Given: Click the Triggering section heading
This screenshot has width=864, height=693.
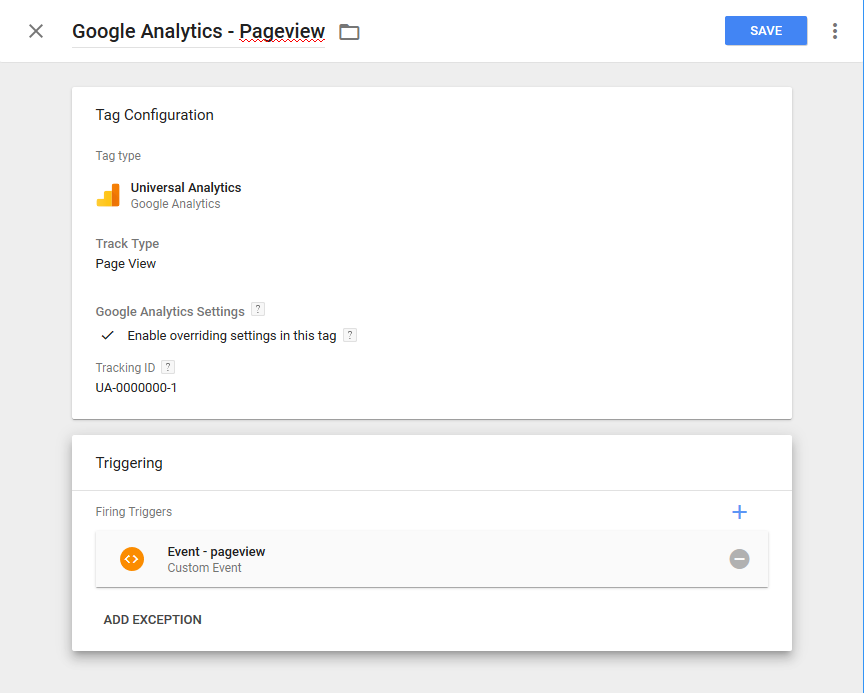Looking at the screenshot, I should tap(129, 463).
